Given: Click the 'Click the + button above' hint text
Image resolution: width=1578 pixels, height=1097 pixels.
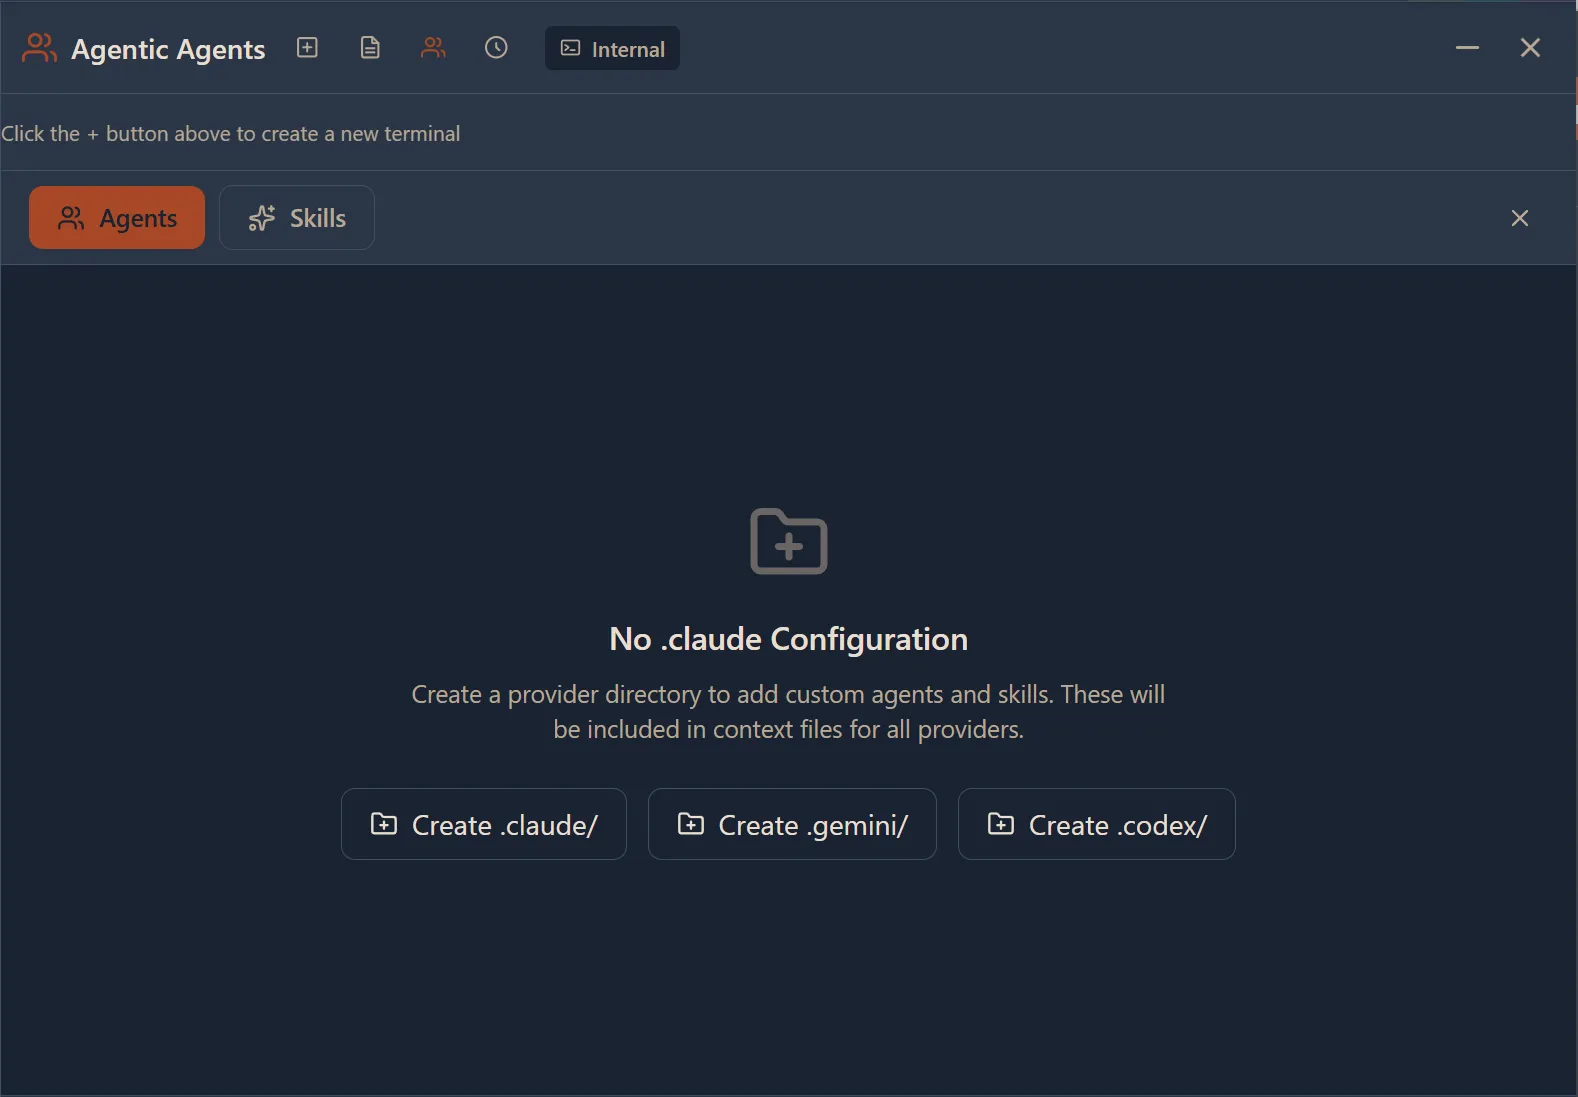Looking at the screenshot, I should 231,134.
